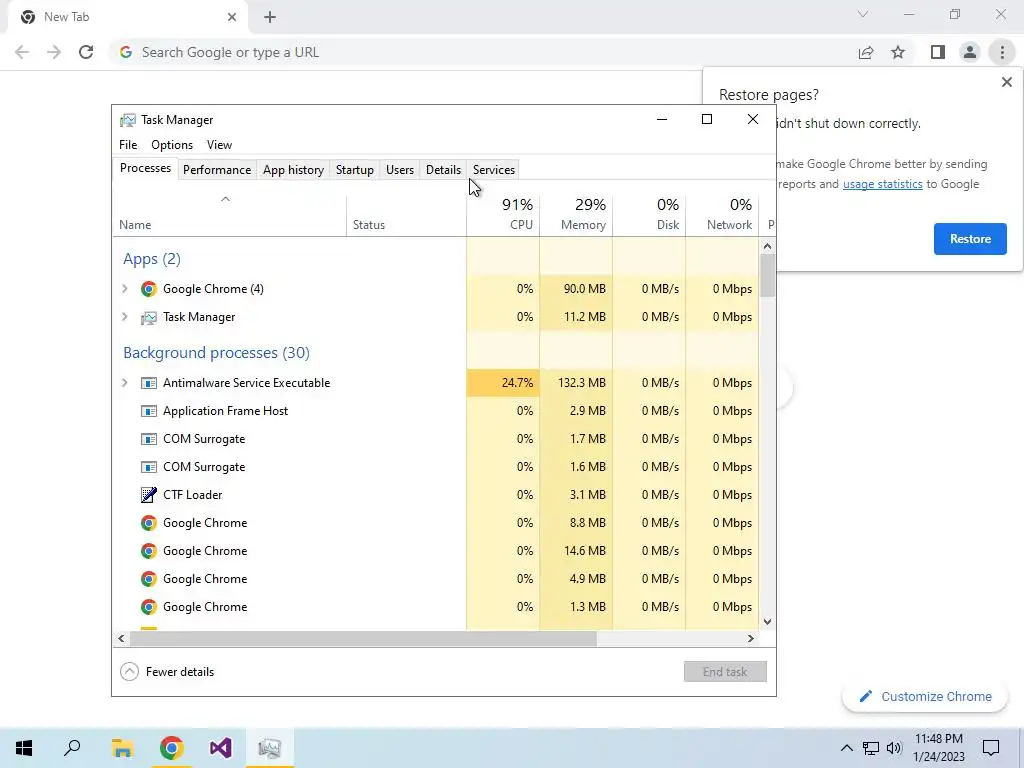1024x768 pixels.
Task: Open the usage statistics link
Action: [x=882, y=184]
